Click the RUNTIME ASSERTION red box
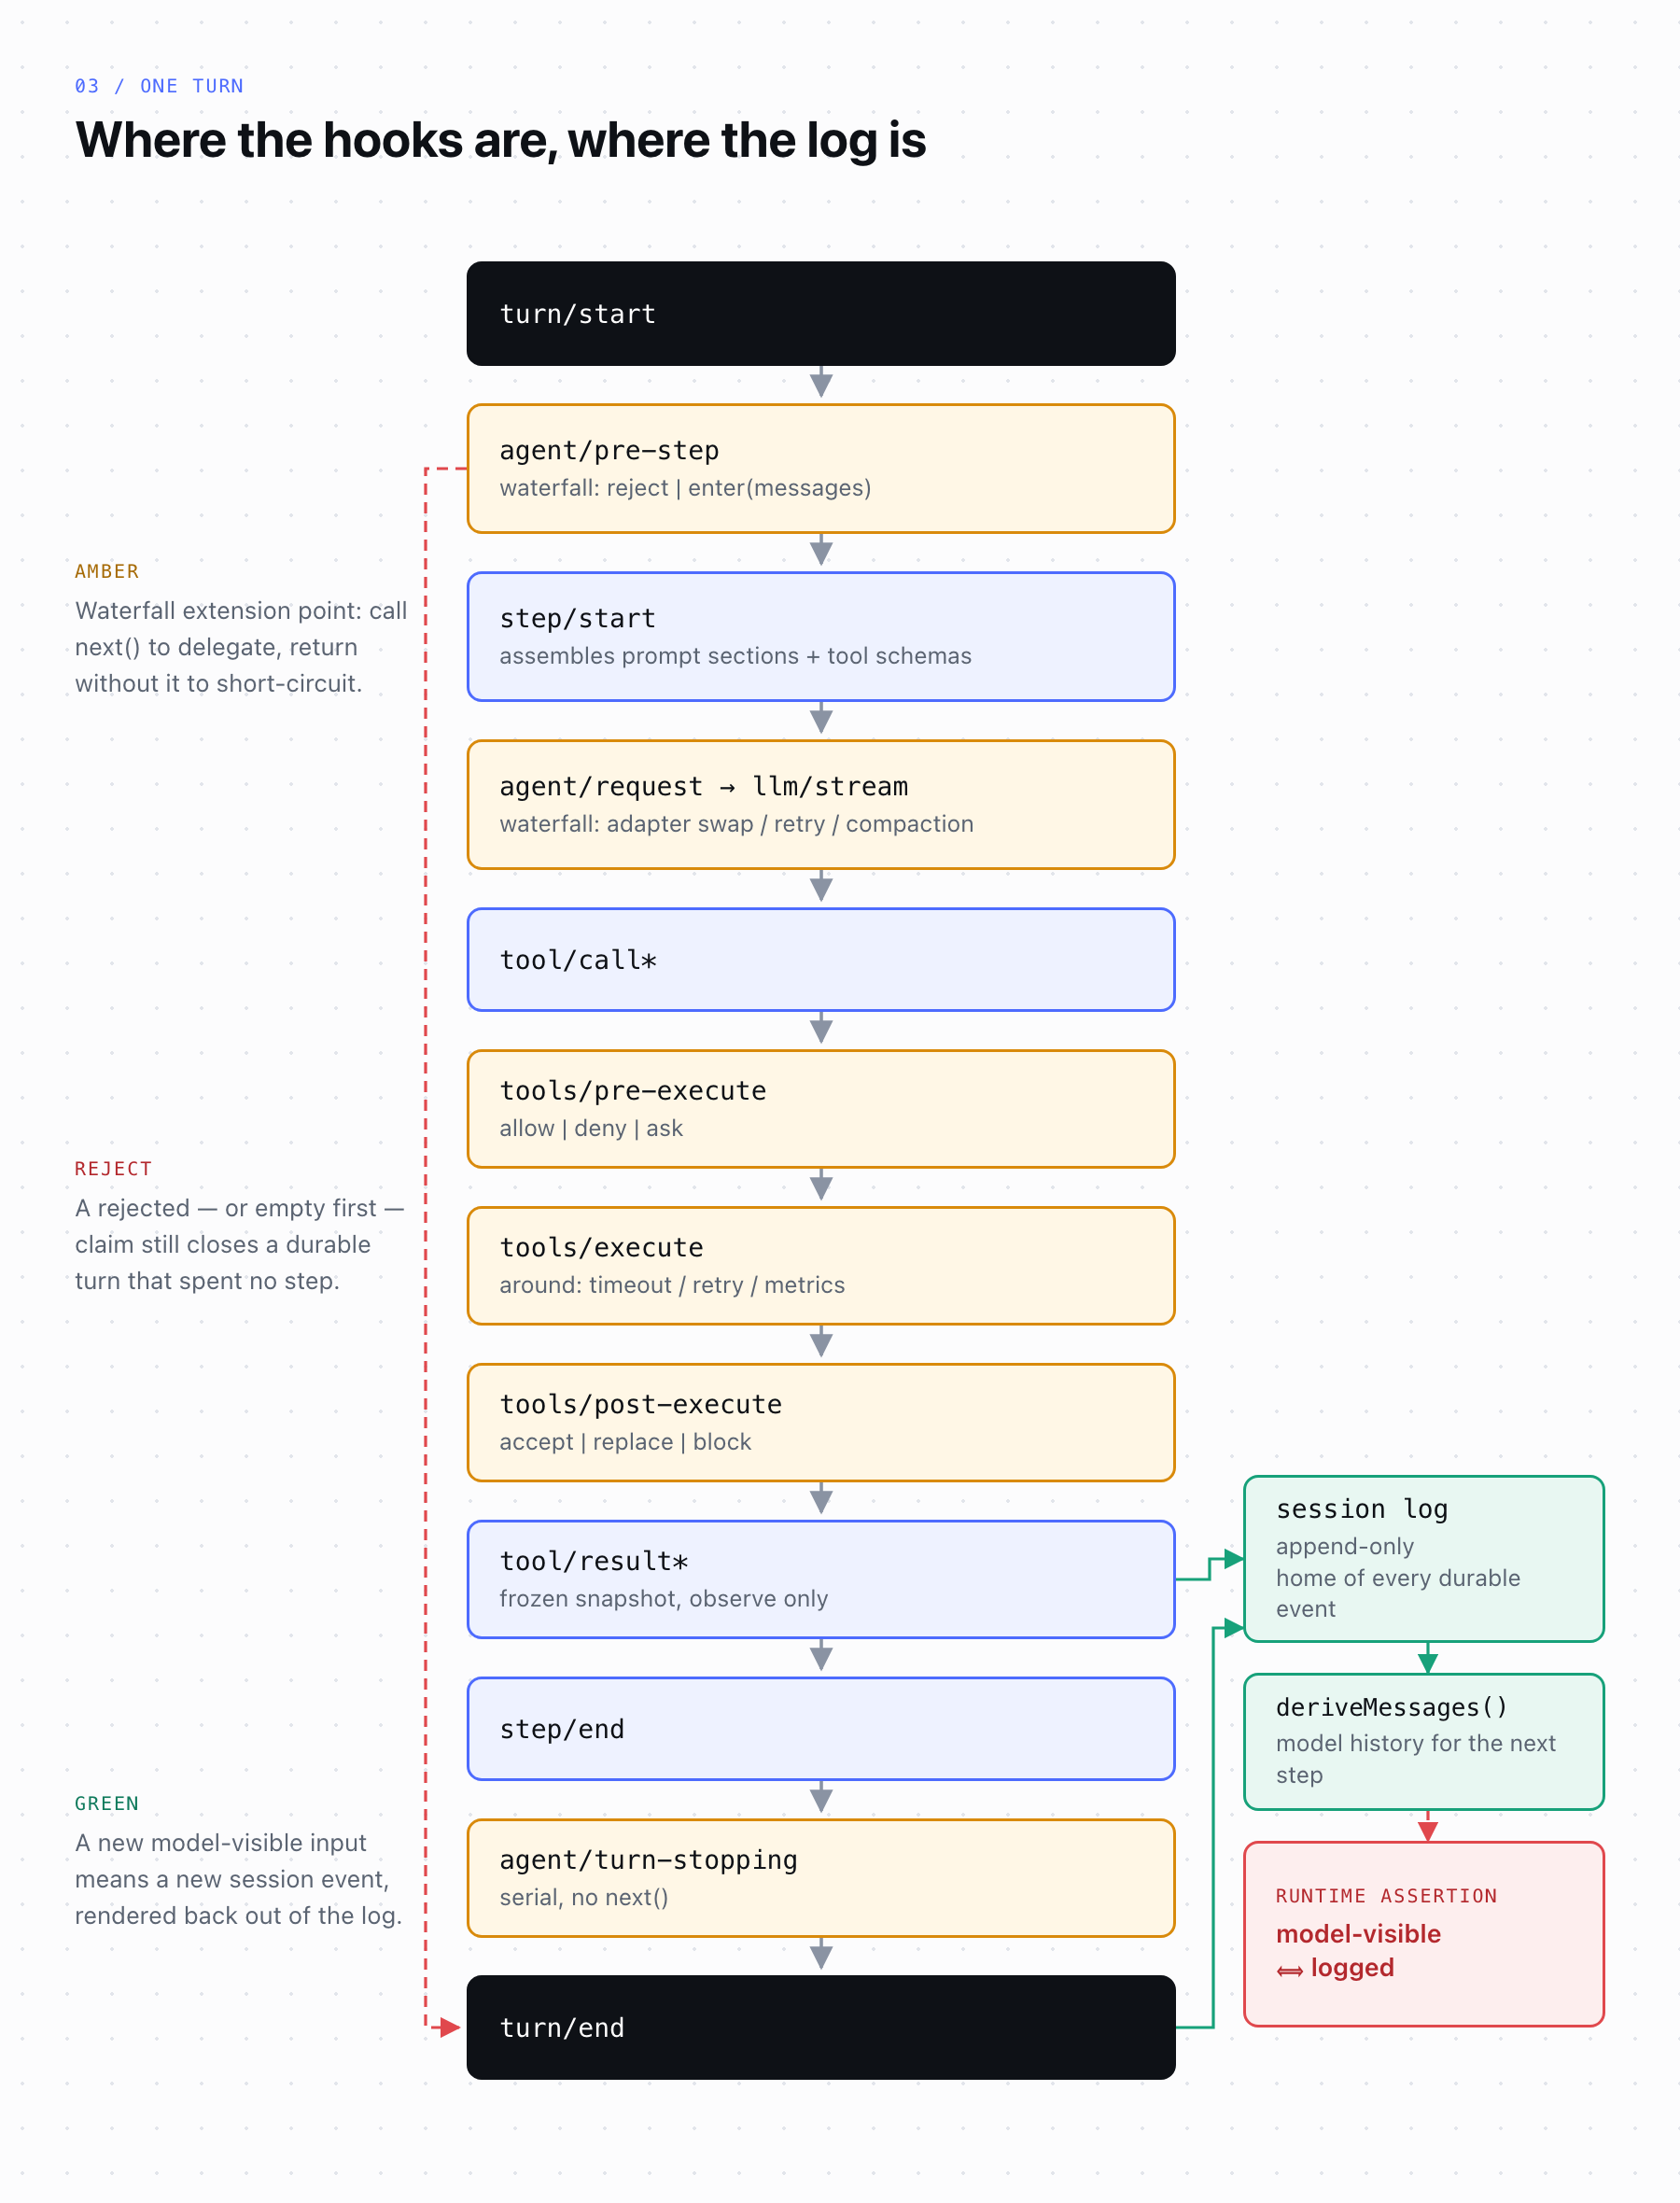1680x2203 pixels. 1423,1934
